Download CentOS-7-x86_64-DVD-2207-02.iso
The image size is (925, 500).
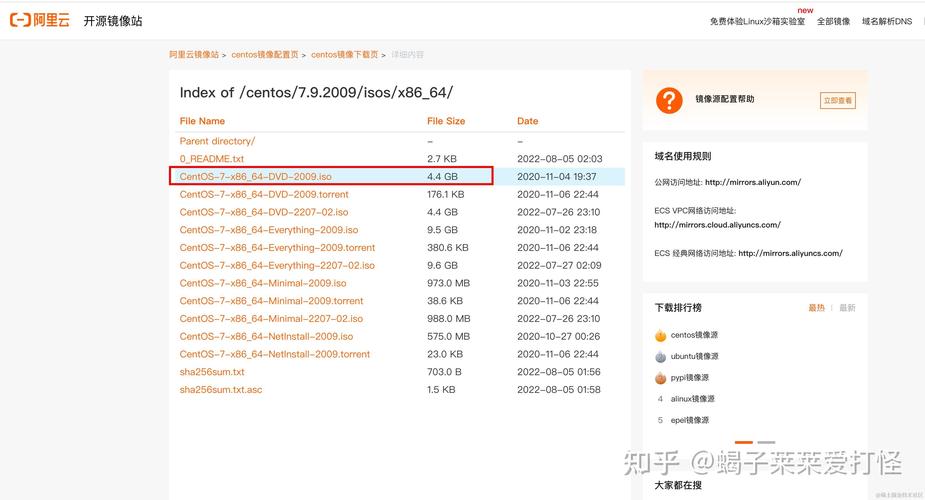[x=264, y=212]
